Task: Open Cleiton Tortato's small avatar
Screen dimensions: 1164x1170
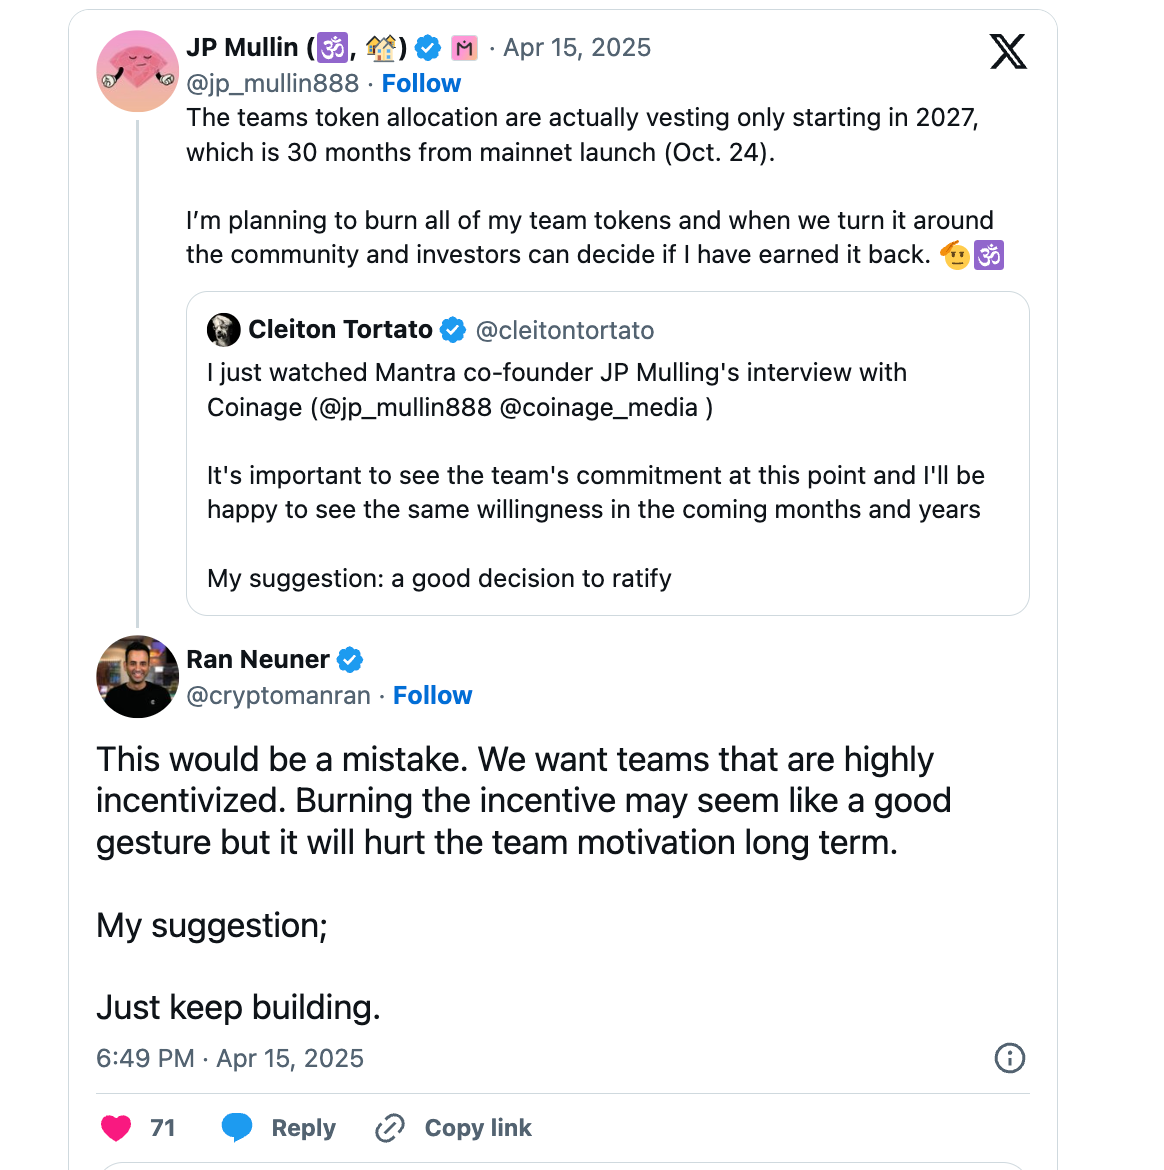Action: click(223, 330)
